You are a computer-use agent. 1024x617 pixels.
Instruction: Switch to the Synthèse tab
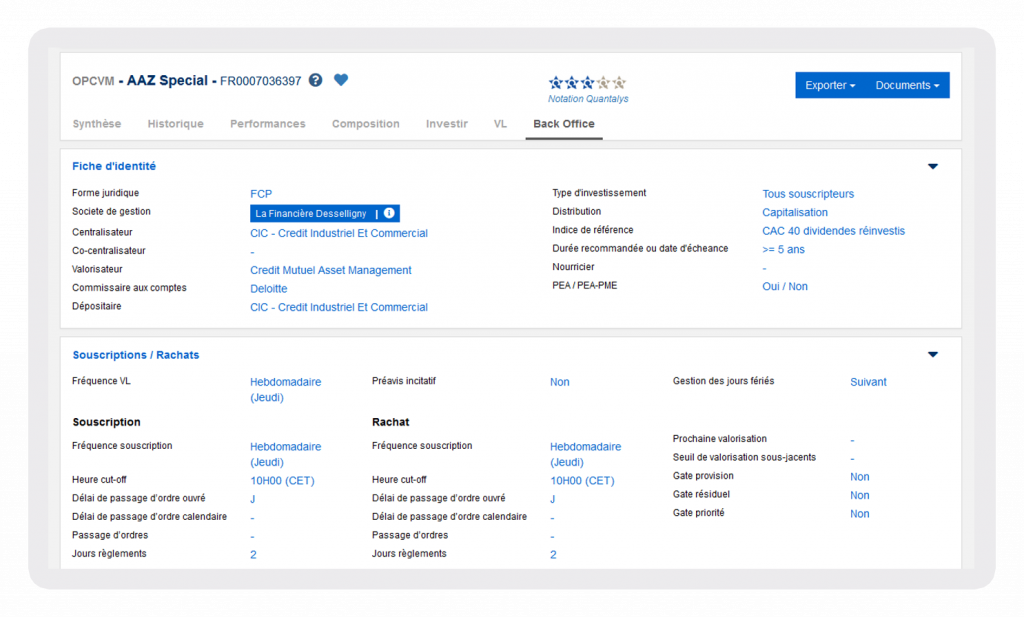pyautogui.click(x=97, y=124)
